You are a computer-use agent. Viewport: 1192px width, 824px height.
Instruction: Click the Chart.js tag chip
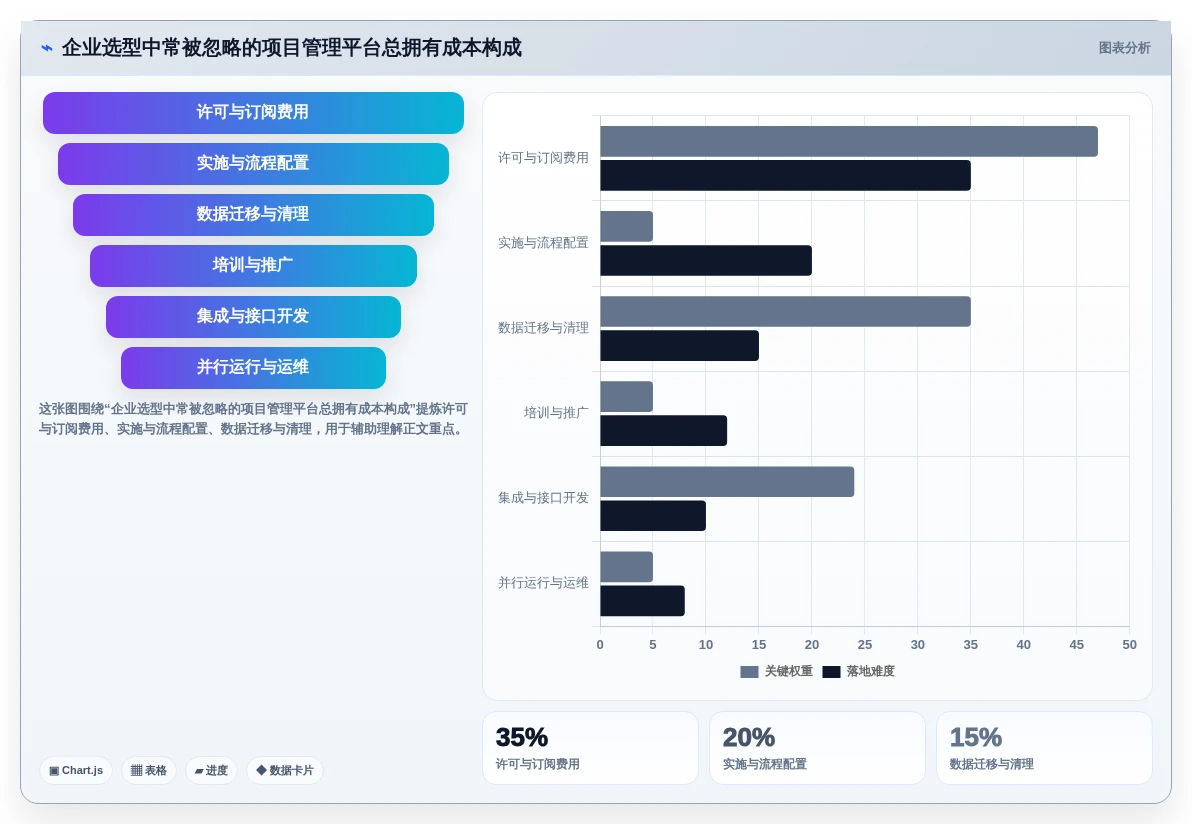coord(76,770)
